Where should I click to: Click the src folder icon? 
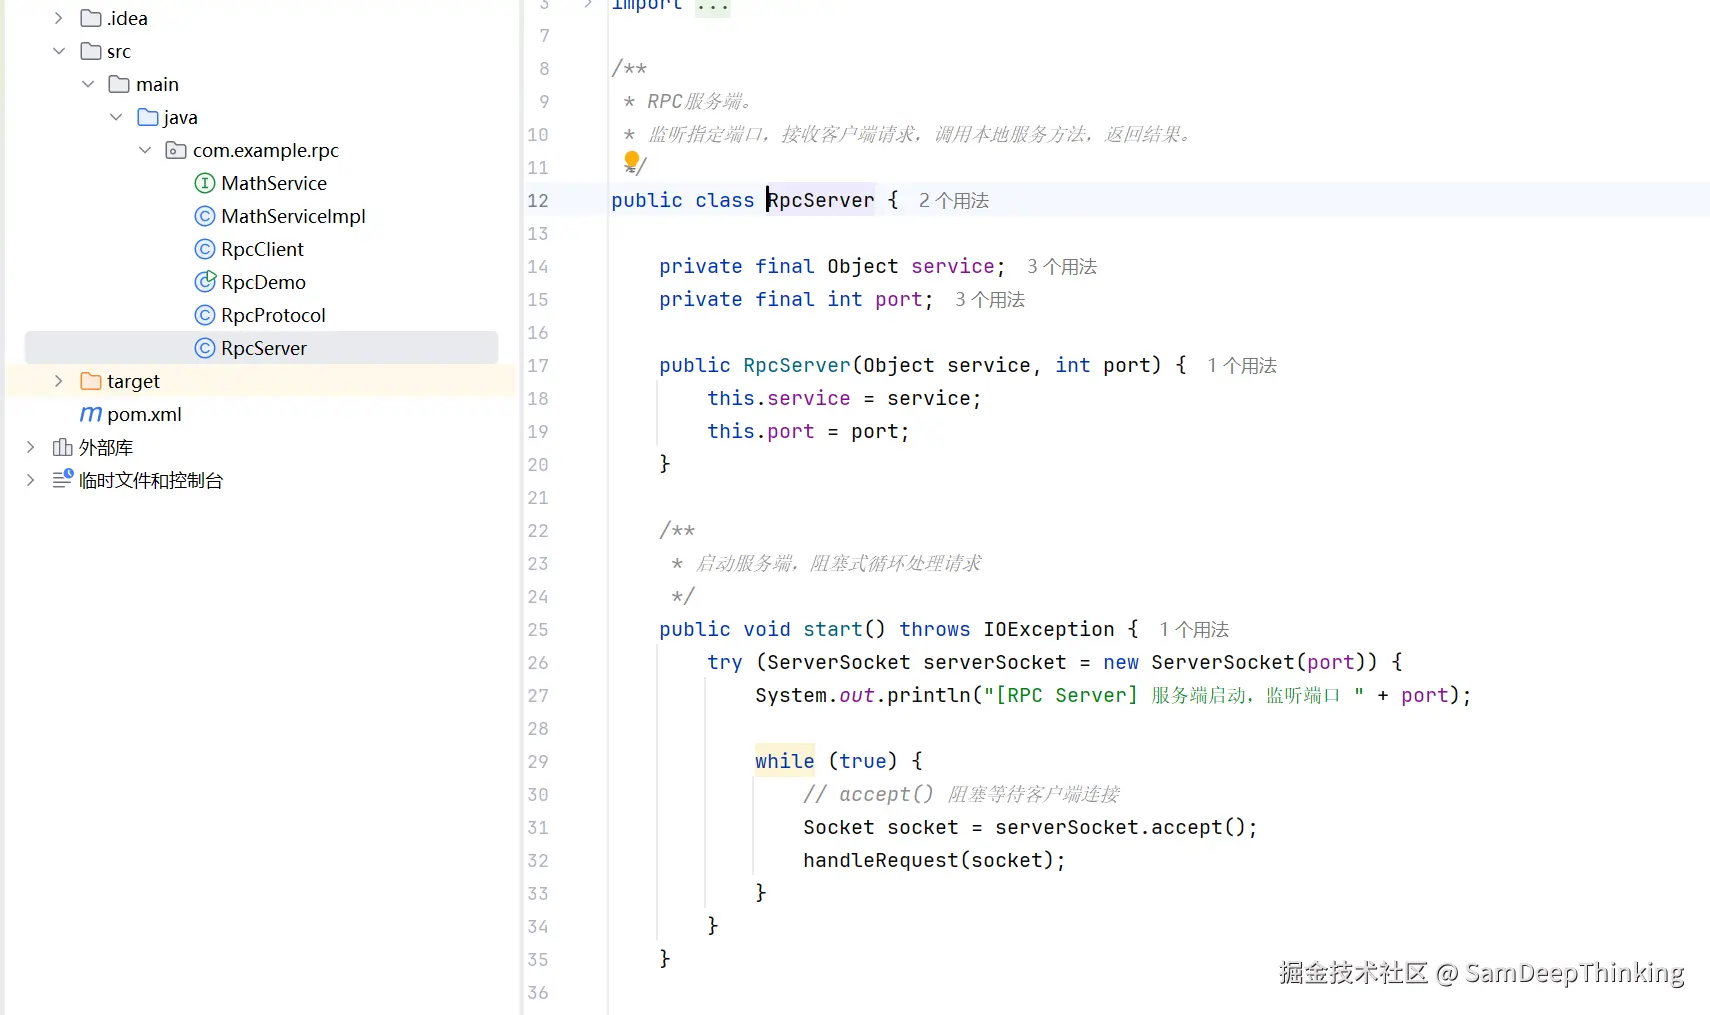91,51
